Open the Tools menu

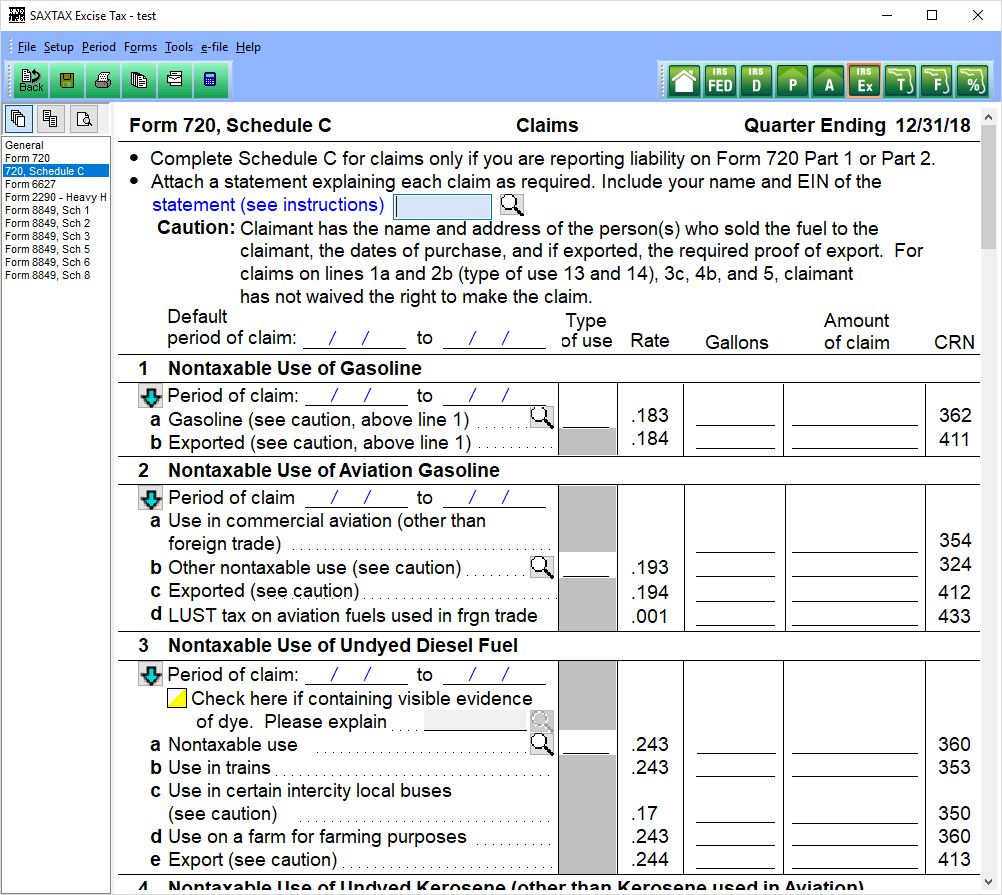pos(179,47)
